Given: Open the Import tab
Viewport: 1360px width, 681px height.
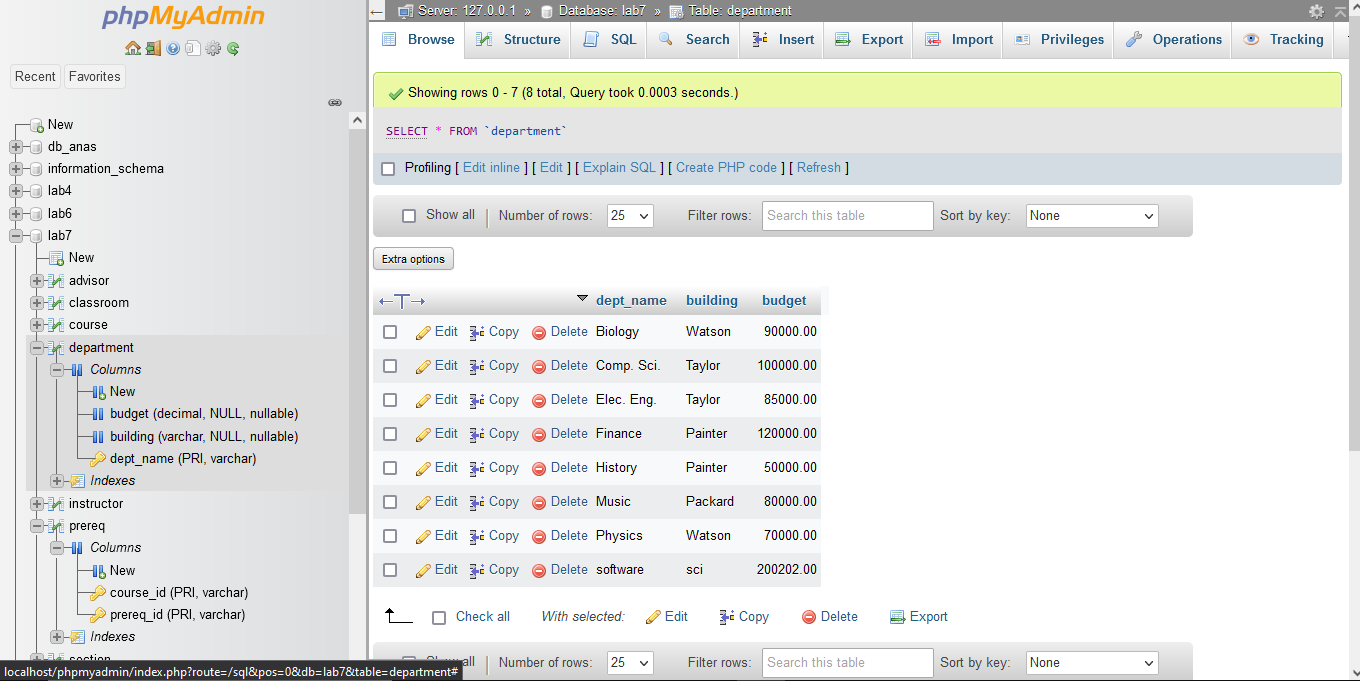Looking at the screenshot, I should tap(958, 40).
